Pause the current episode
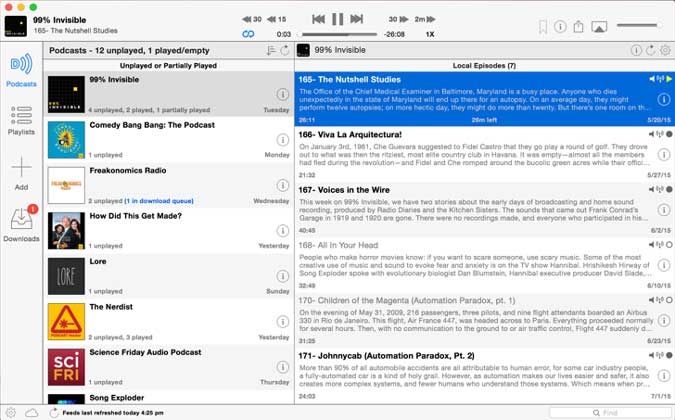 point(338,19)
